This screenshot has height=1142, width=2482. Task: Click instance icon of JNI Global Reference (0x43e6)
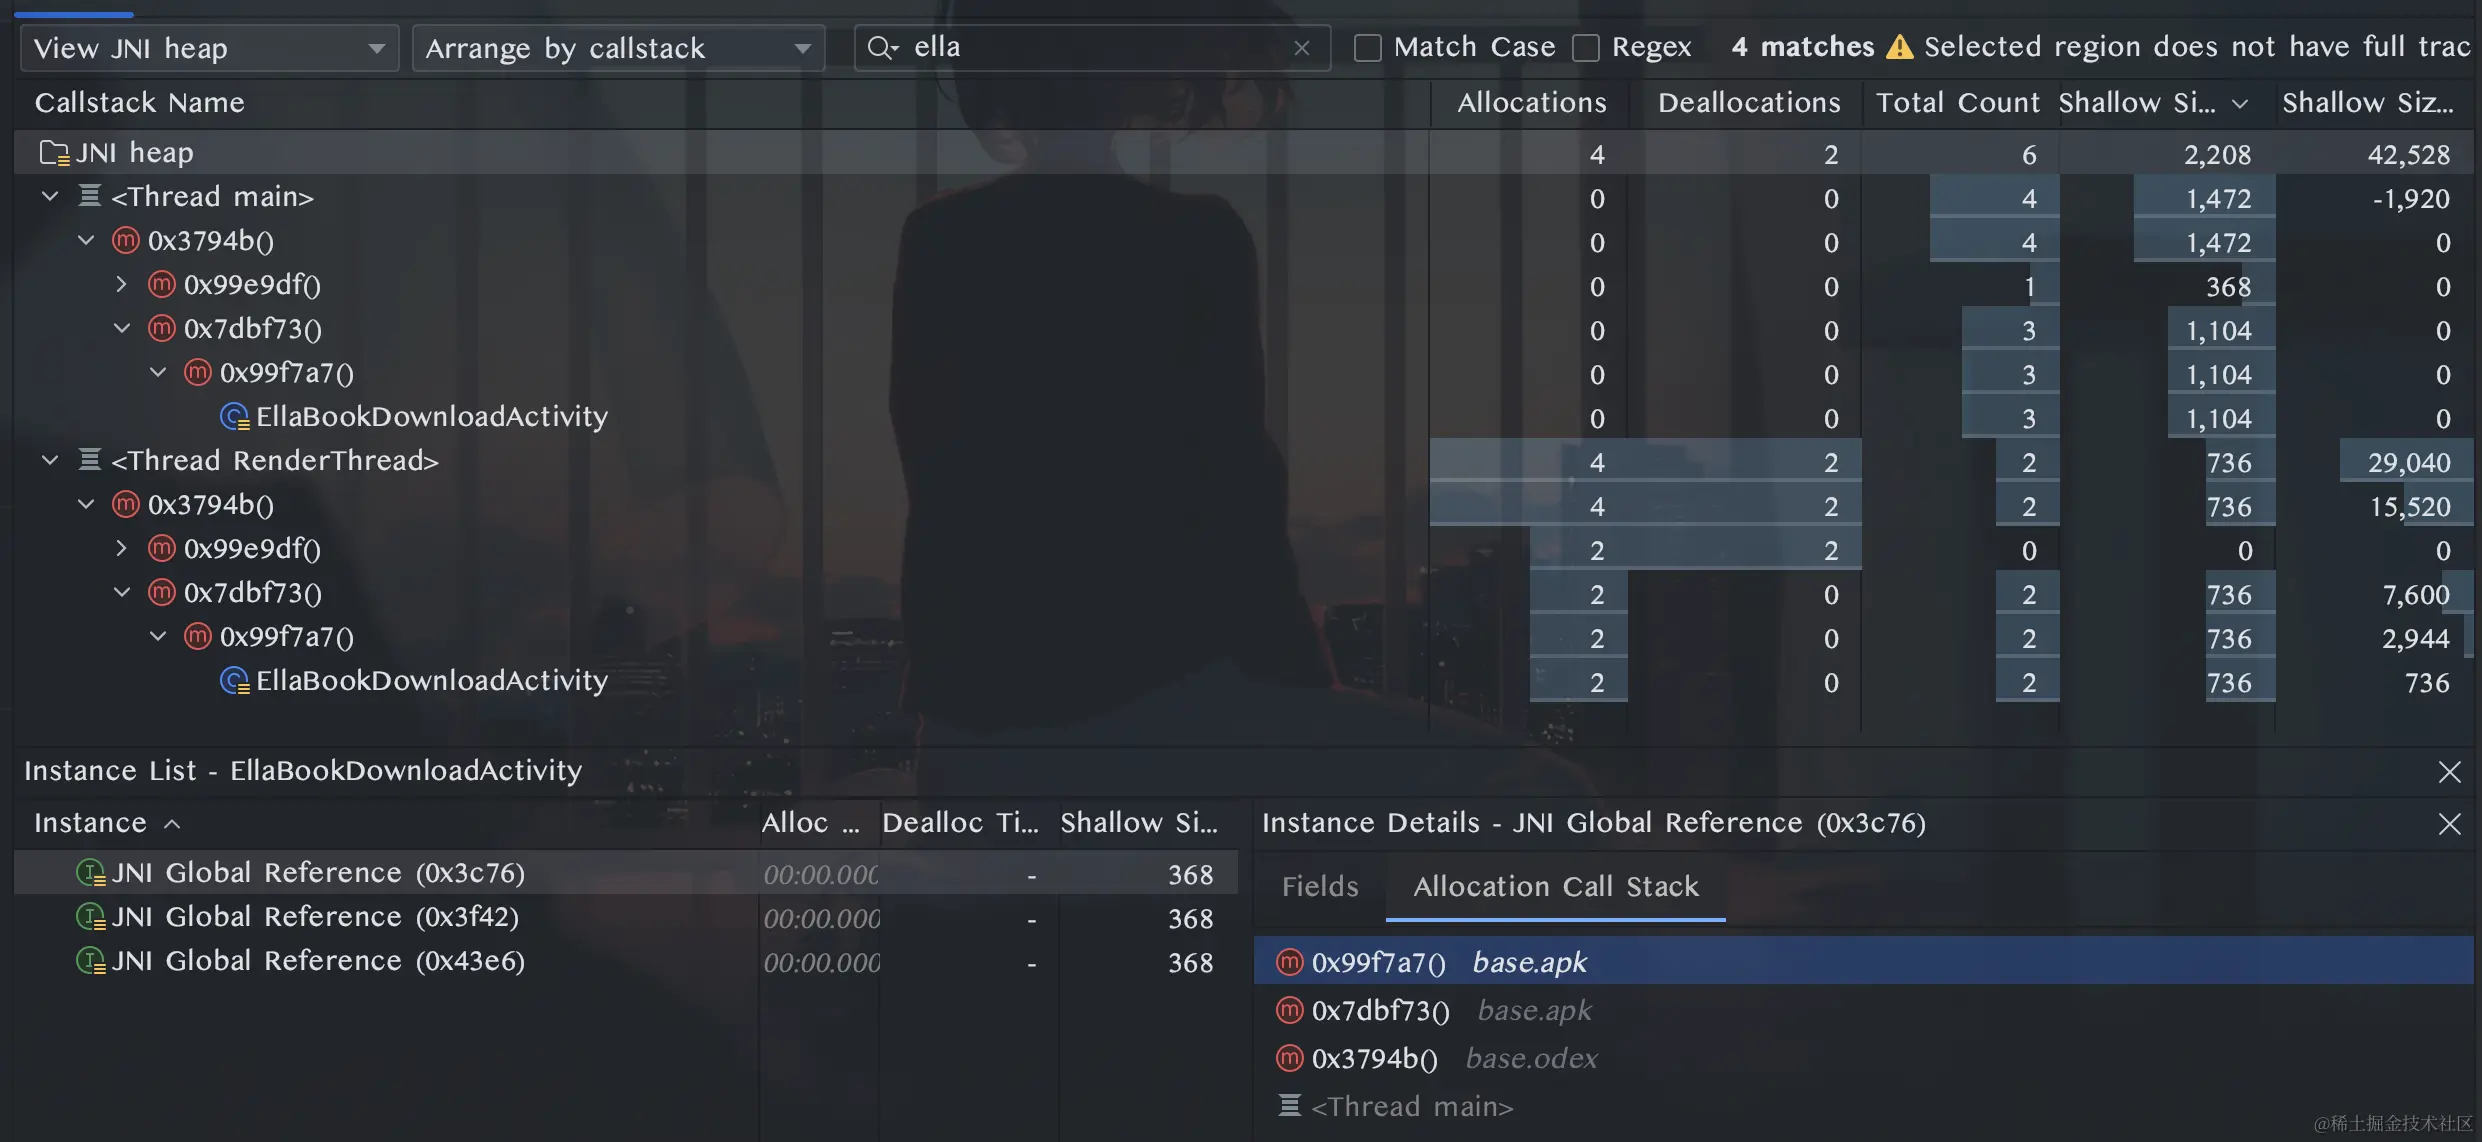[91, 961]
